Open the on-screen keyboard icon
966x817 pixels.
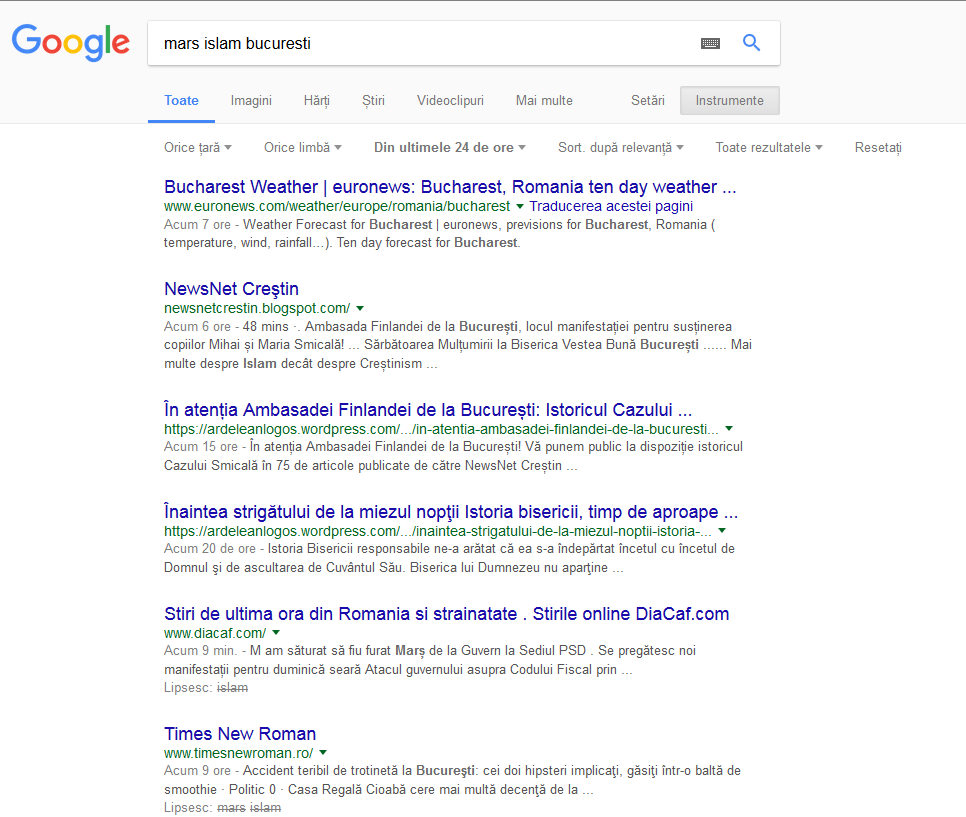[710, 43]
